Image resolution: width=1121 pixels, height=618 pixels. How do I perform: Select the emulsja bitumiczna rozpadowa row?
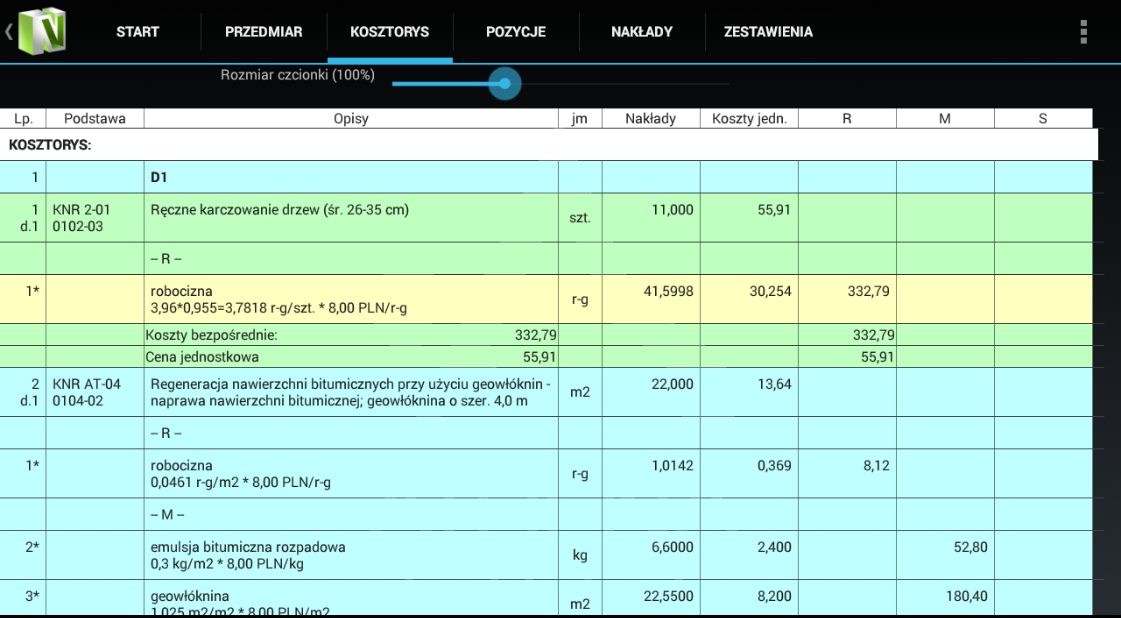point(546,555)
